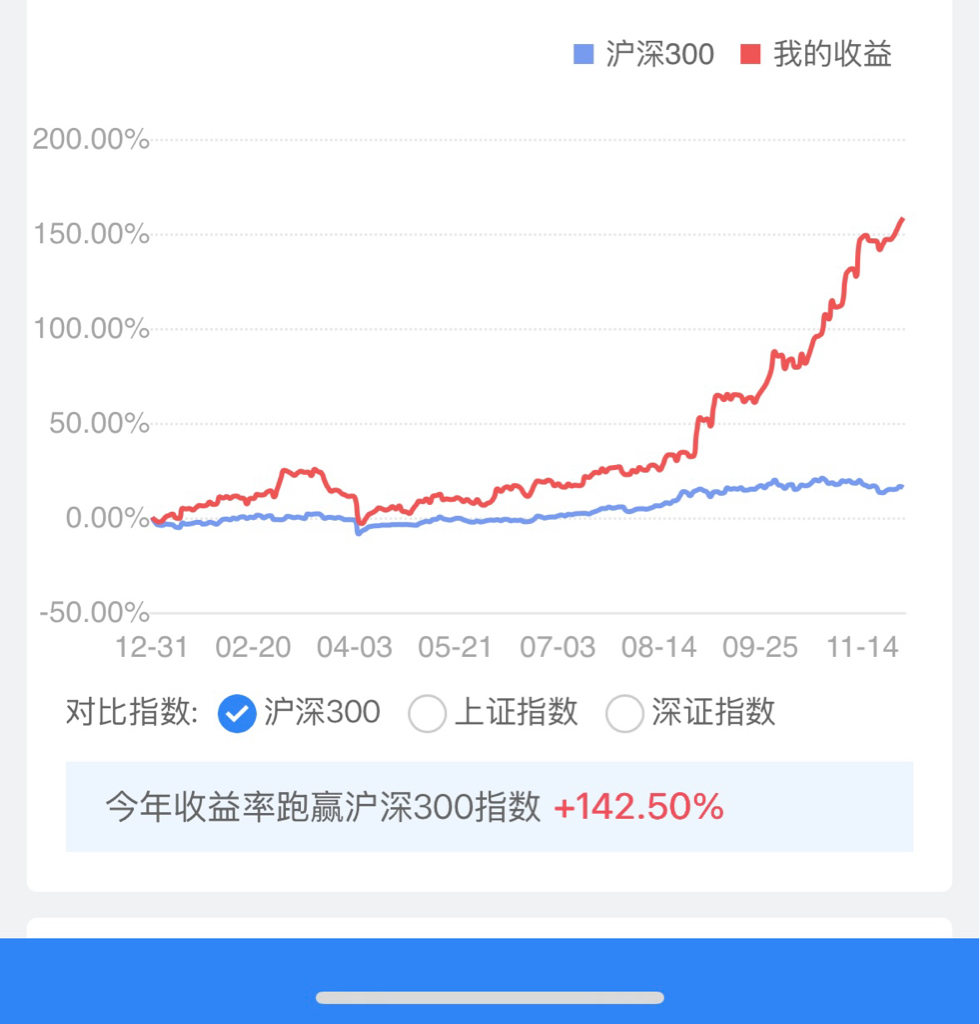Screen dimensions: 980x1024
Task: Click the 深证指数 option label
Action: click(x=714, y=712)
